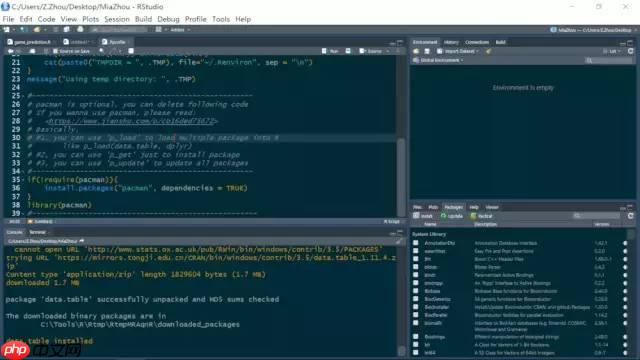Click the Run button in editor toolbar
This screenshot has height=360, width=640.
(x=330, y=51)
